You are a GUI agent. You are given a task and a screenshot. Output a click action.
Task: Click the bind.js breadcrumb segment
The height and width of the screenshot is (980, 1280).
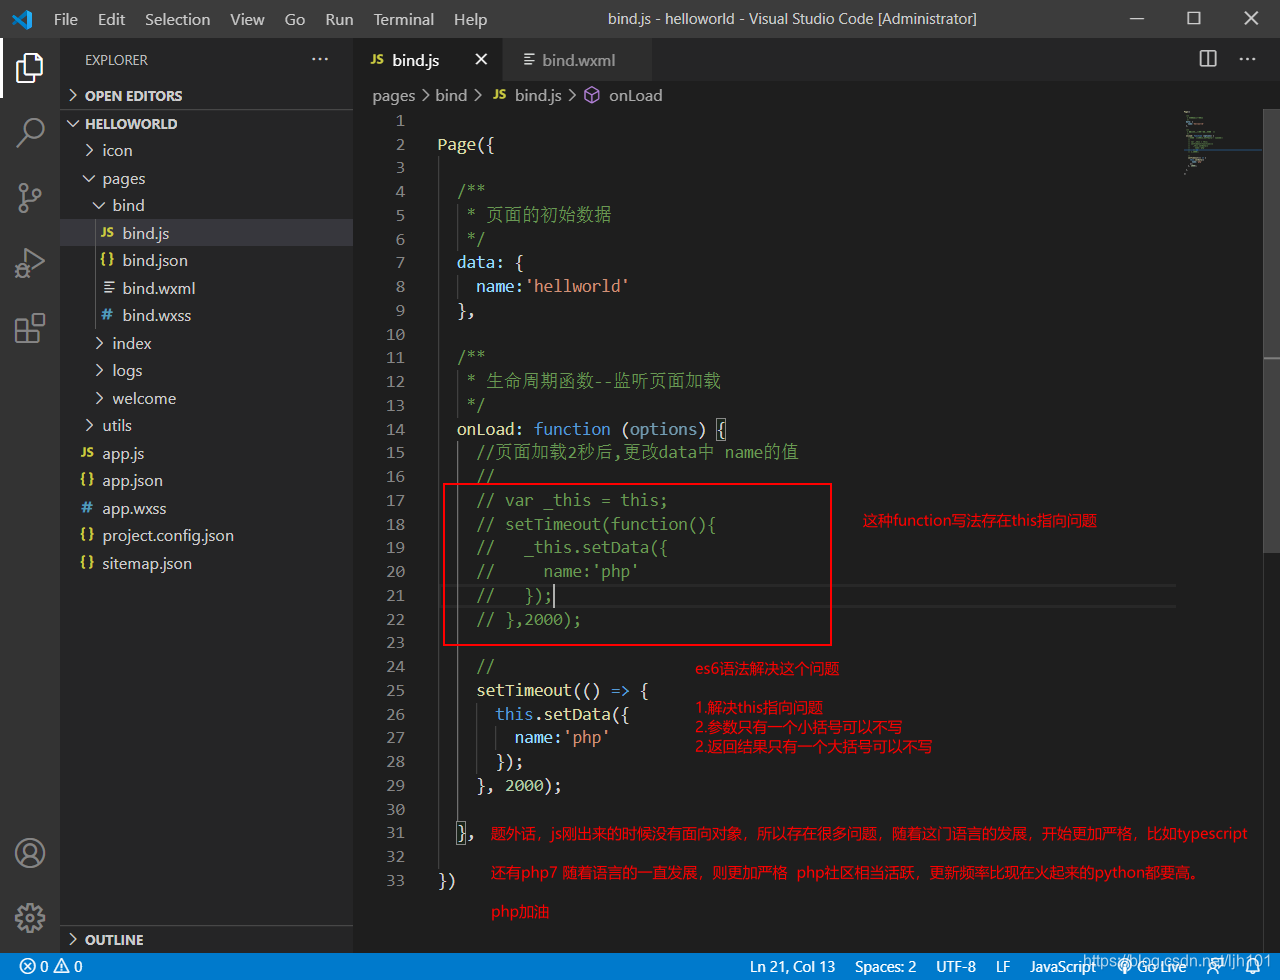point(537,95)
